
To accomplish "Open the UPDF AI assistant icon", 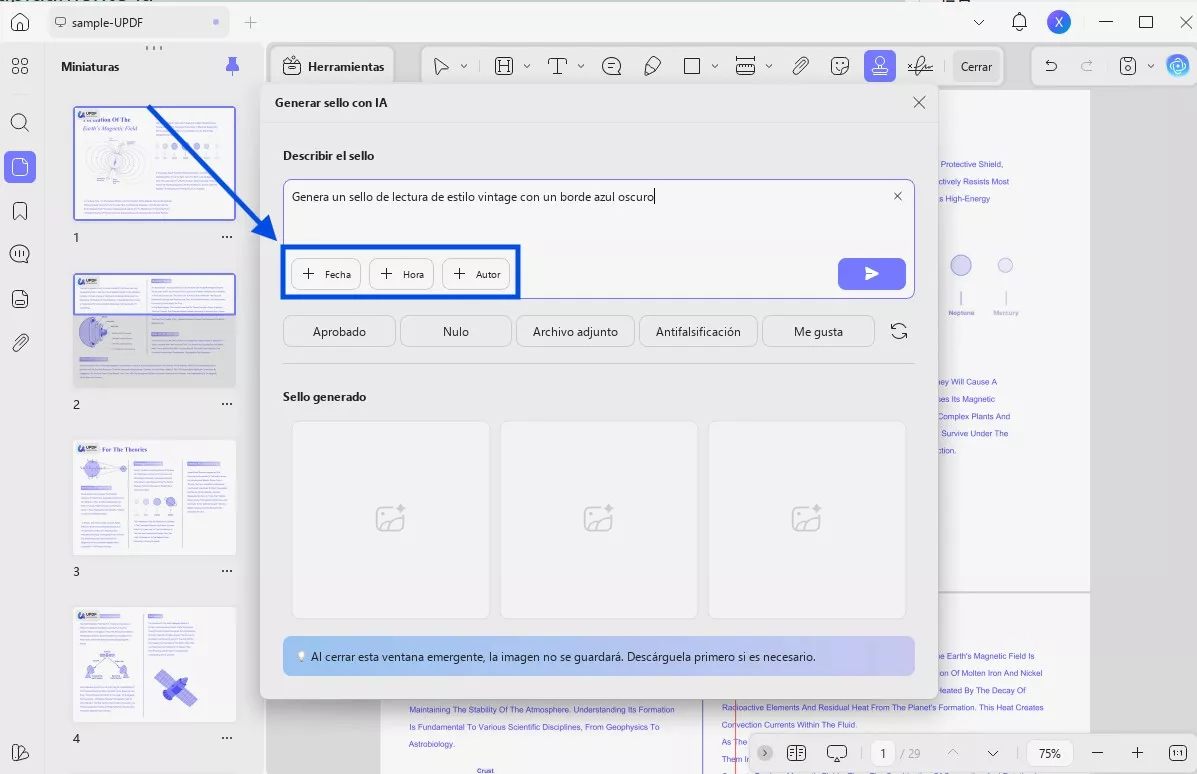I will point(1178,66).
